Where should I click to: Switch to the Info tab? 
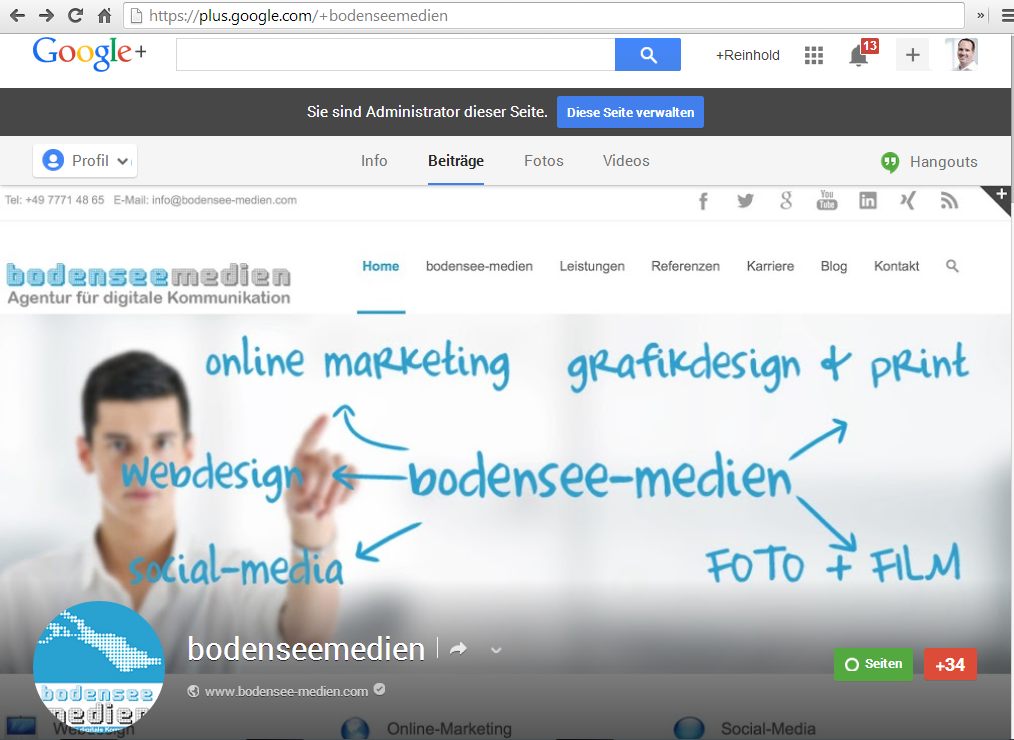point(374,160)
